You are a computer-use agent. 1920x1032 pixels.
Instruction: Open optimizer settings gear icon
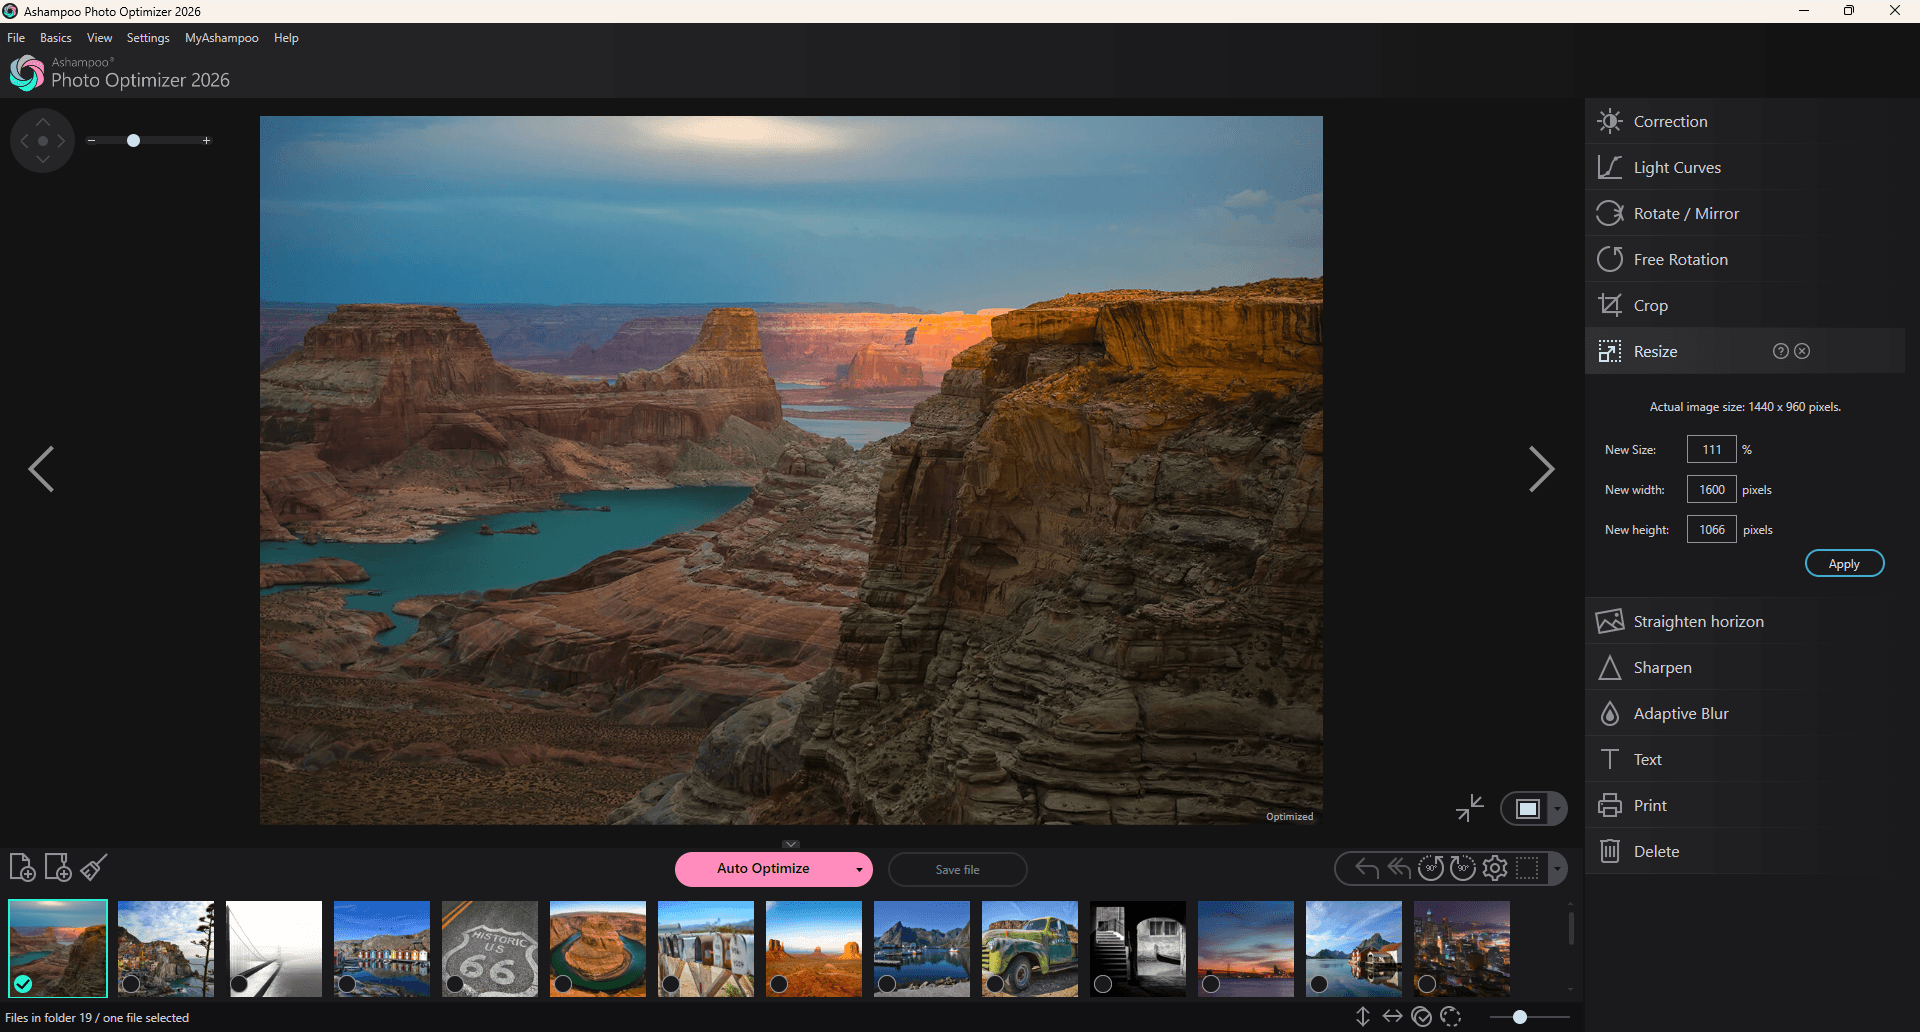tap(1495, 868)
